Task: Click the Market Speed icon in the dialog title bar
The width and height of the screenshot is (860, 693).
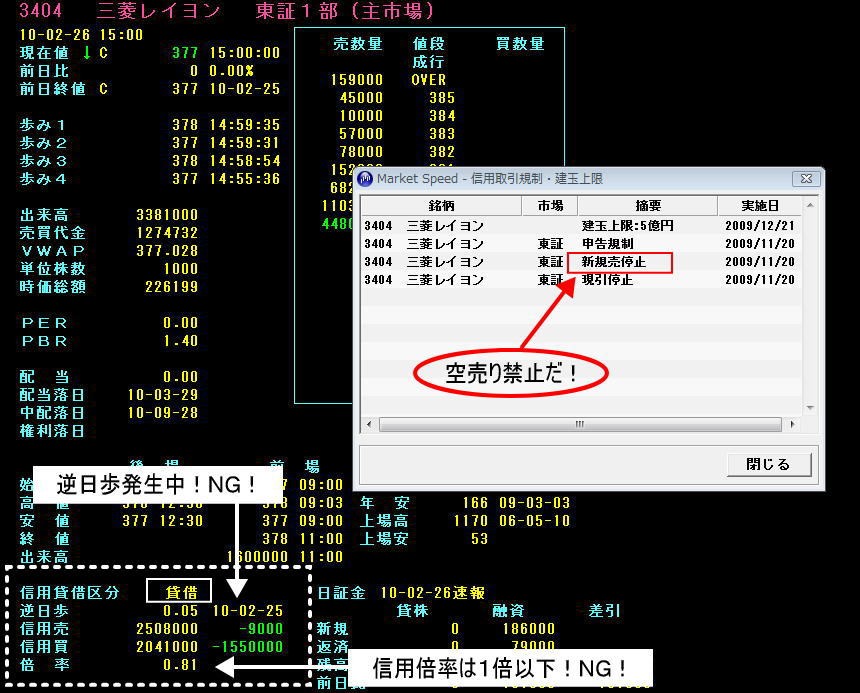Action: point(365,179)
